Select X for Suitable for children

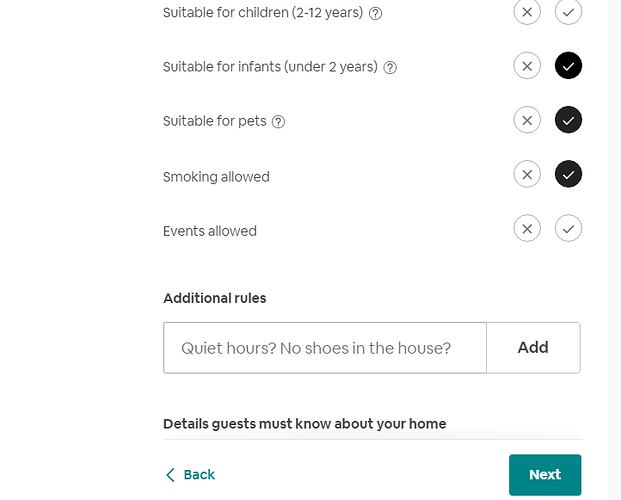click(527, 11)
